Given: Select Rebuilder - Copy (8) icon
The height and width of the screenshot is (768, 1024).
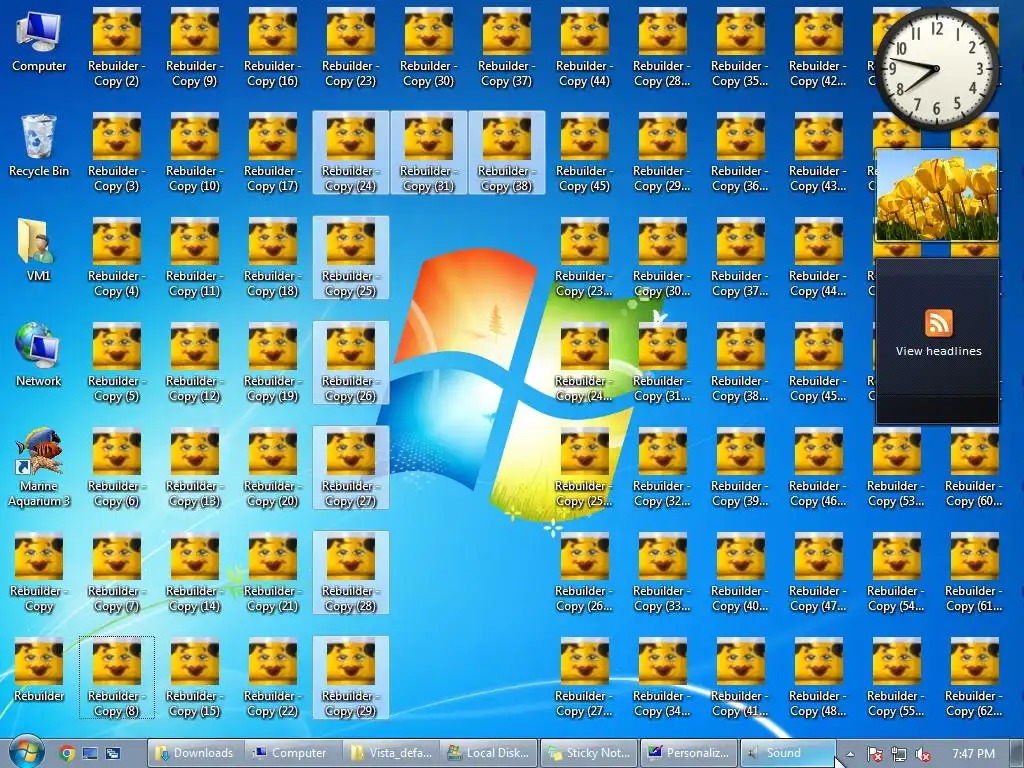Looking at the screenshot, I should (x=116, y=678).
